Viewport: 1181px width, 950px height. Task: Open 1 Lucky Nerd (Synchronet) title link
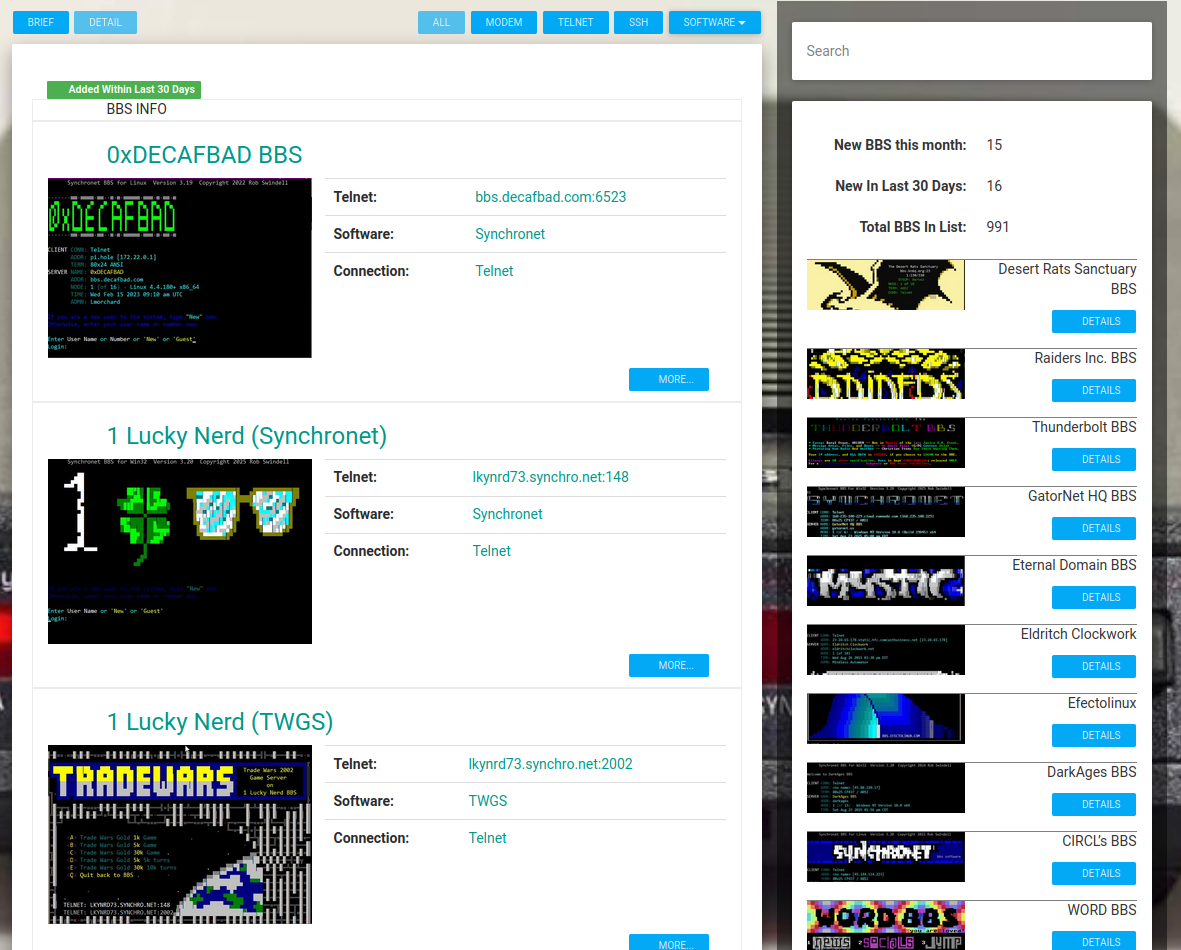pyautogui.click(x=247, y=435)
